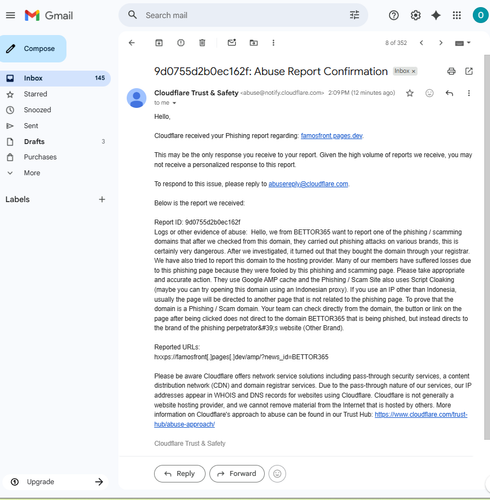Click the Compose button
The width and height of the screenshot is (490, 500).
tap(33, 49)
